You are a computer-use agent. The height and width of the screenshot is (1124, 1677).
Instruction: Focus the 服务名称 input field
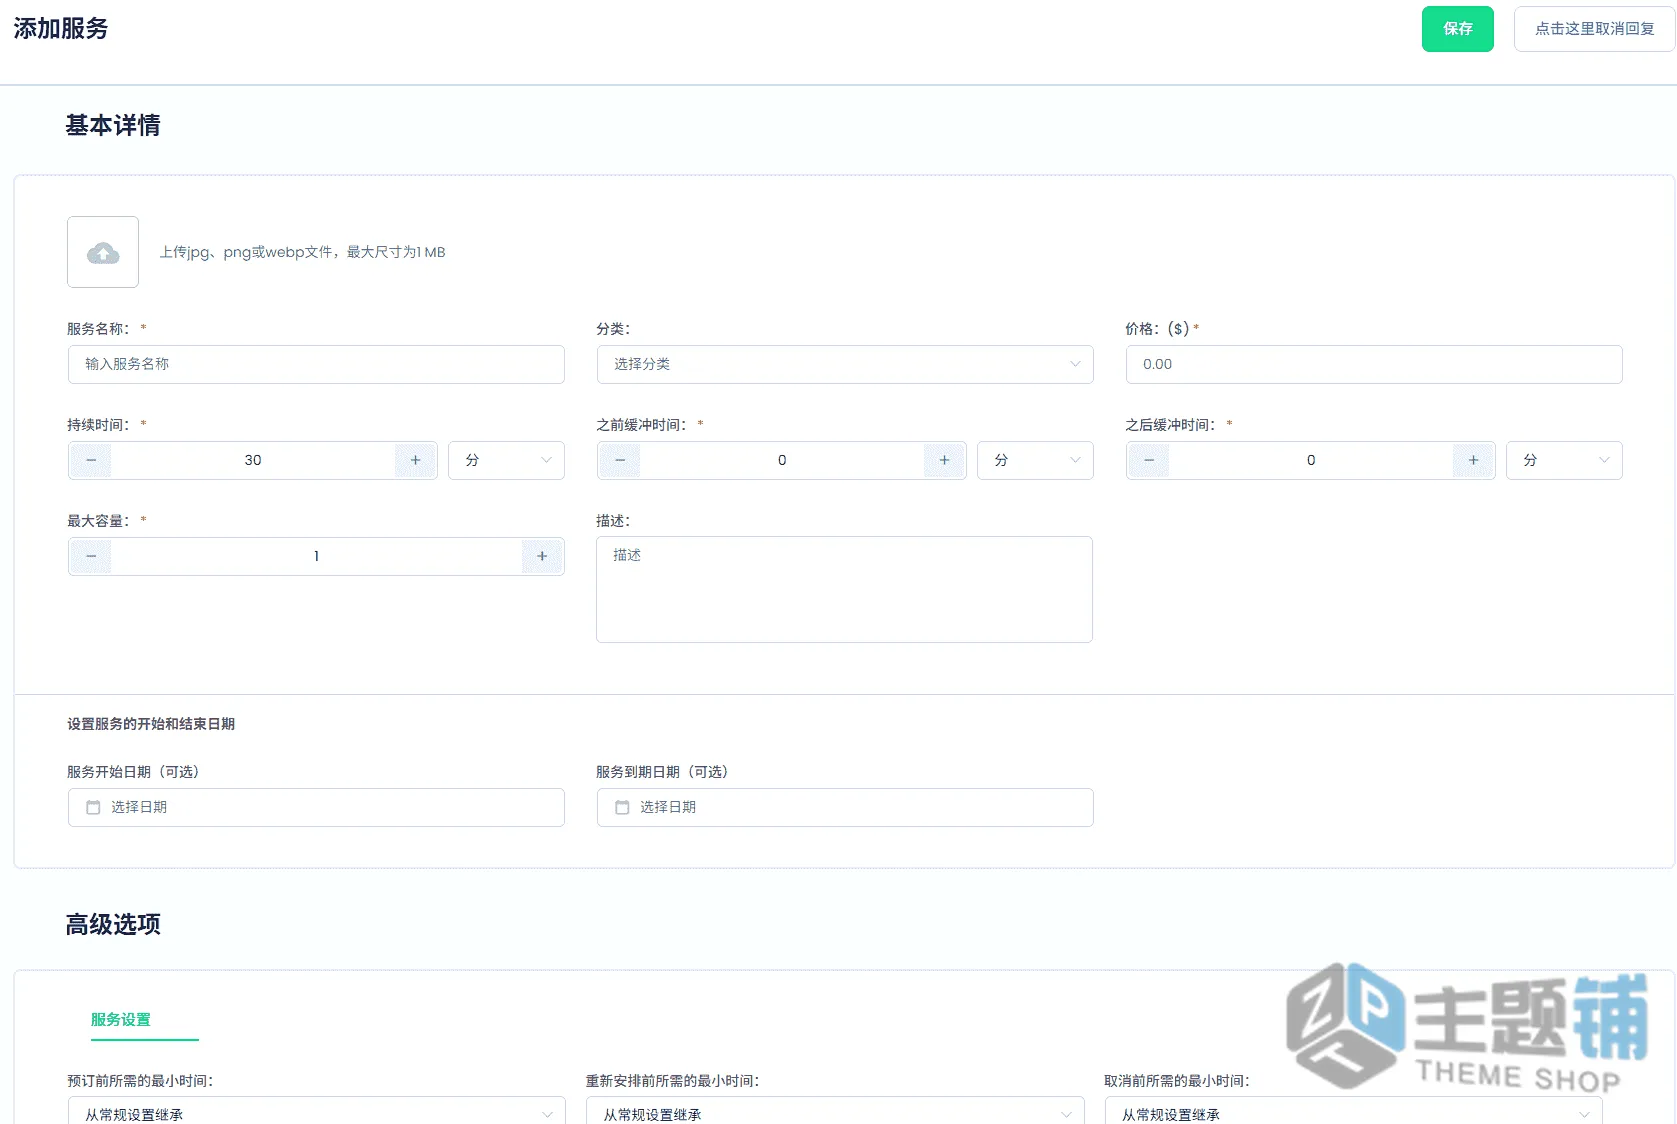pos(316,364)
